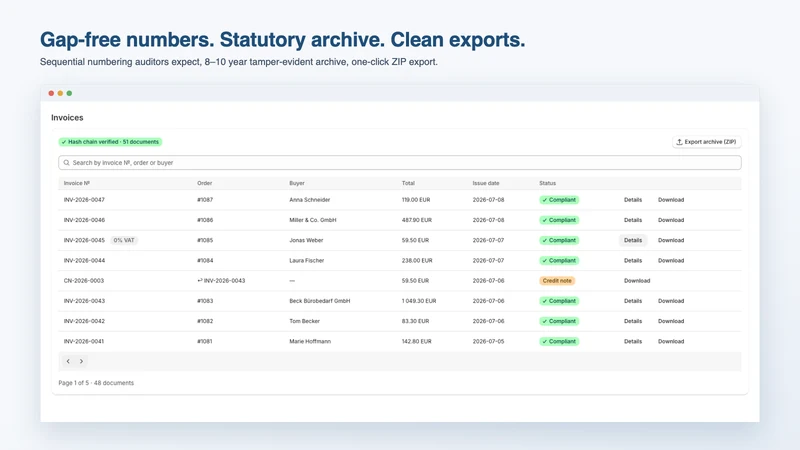Focus the invoice search field
Image resolution: width=800 pixels, height=450 pixels.
[399, 163]
